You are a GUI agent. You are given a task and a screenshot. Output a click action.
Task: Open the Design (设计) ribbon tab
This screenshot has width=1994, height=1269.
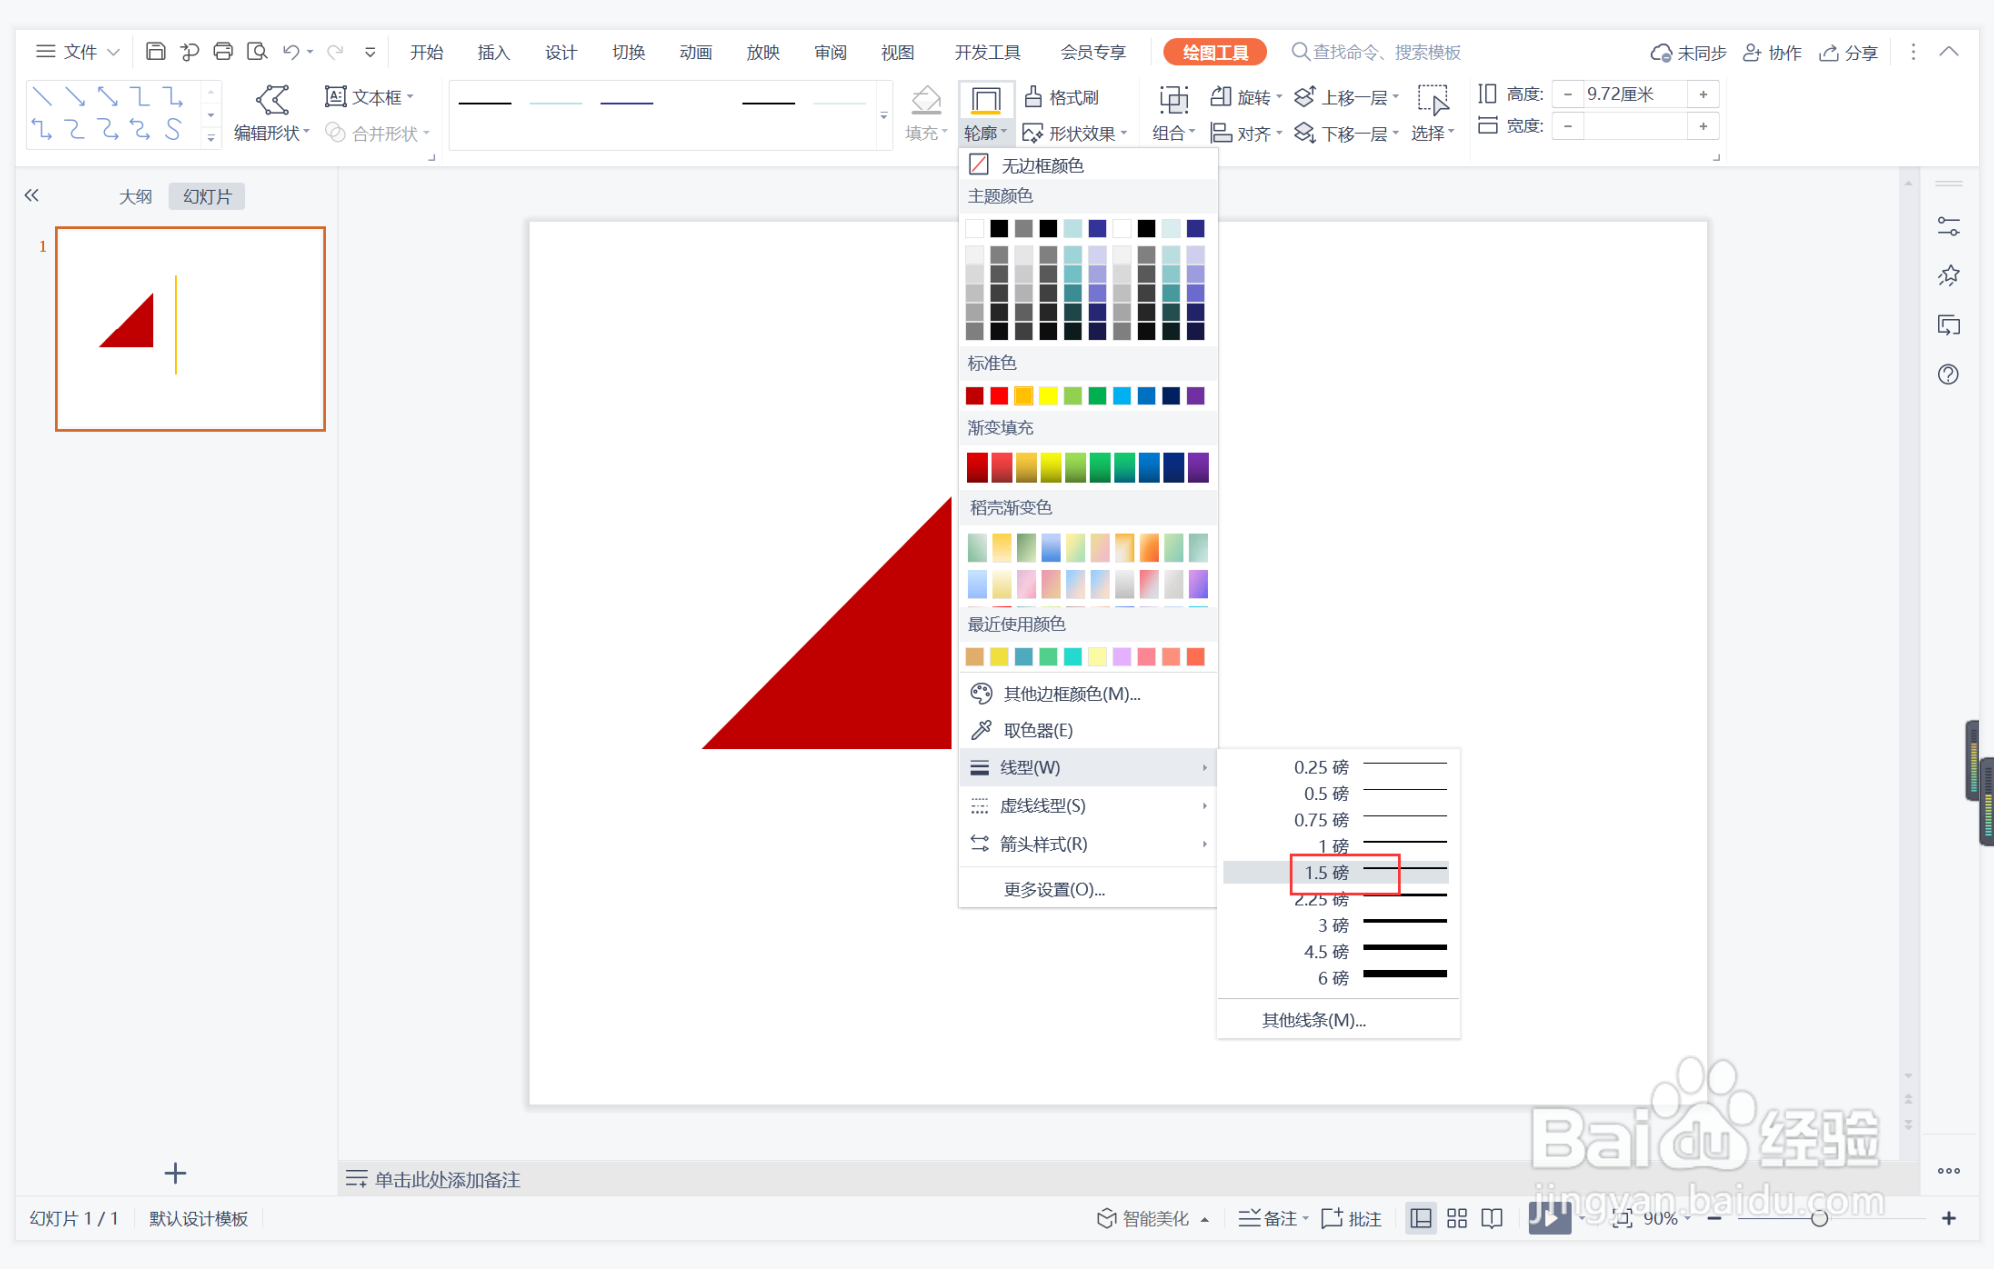coord(560,52)
